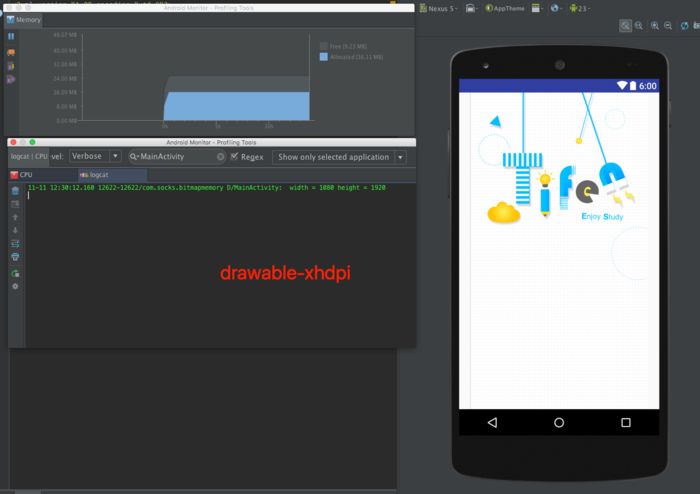Clear the MainActivity search text
The height and width of the screenshot is (494, 700).
click(221, 157)
